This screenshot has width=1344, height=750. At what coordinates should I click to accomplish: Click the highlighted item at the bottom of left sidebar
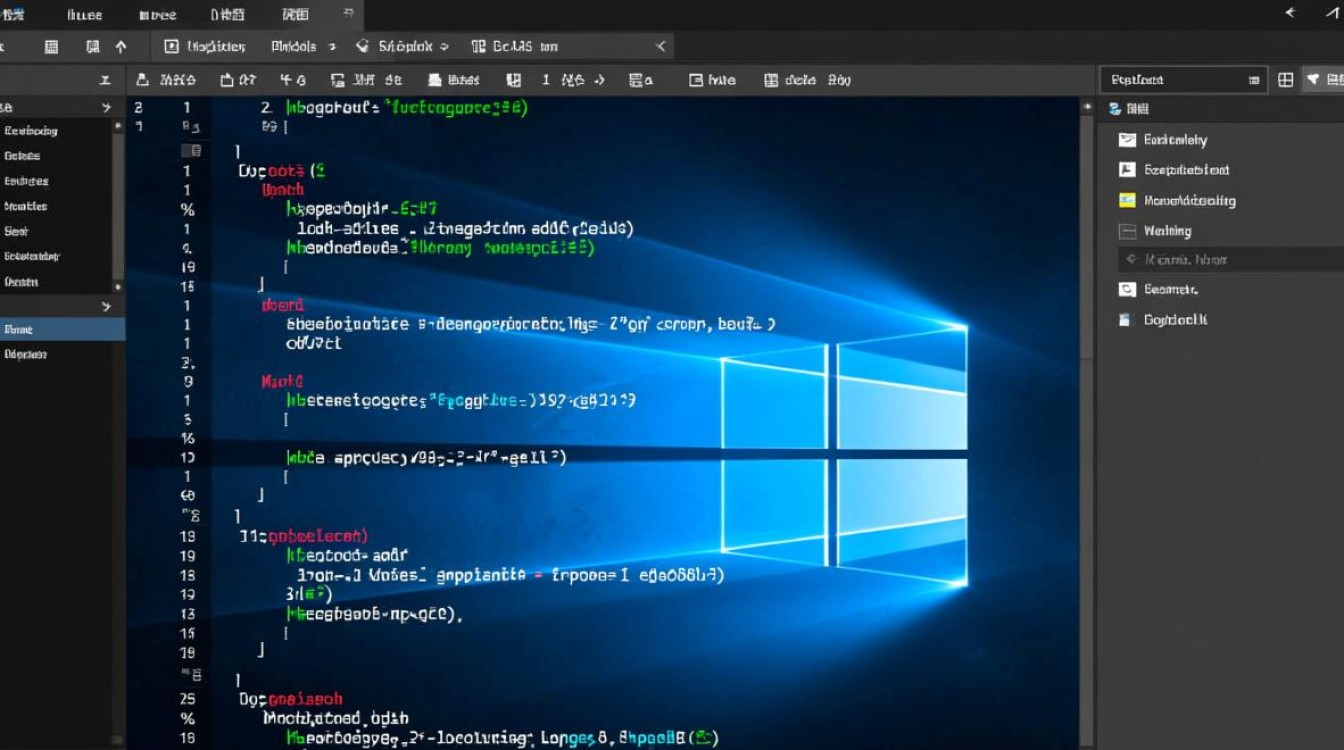pos(62,328)
